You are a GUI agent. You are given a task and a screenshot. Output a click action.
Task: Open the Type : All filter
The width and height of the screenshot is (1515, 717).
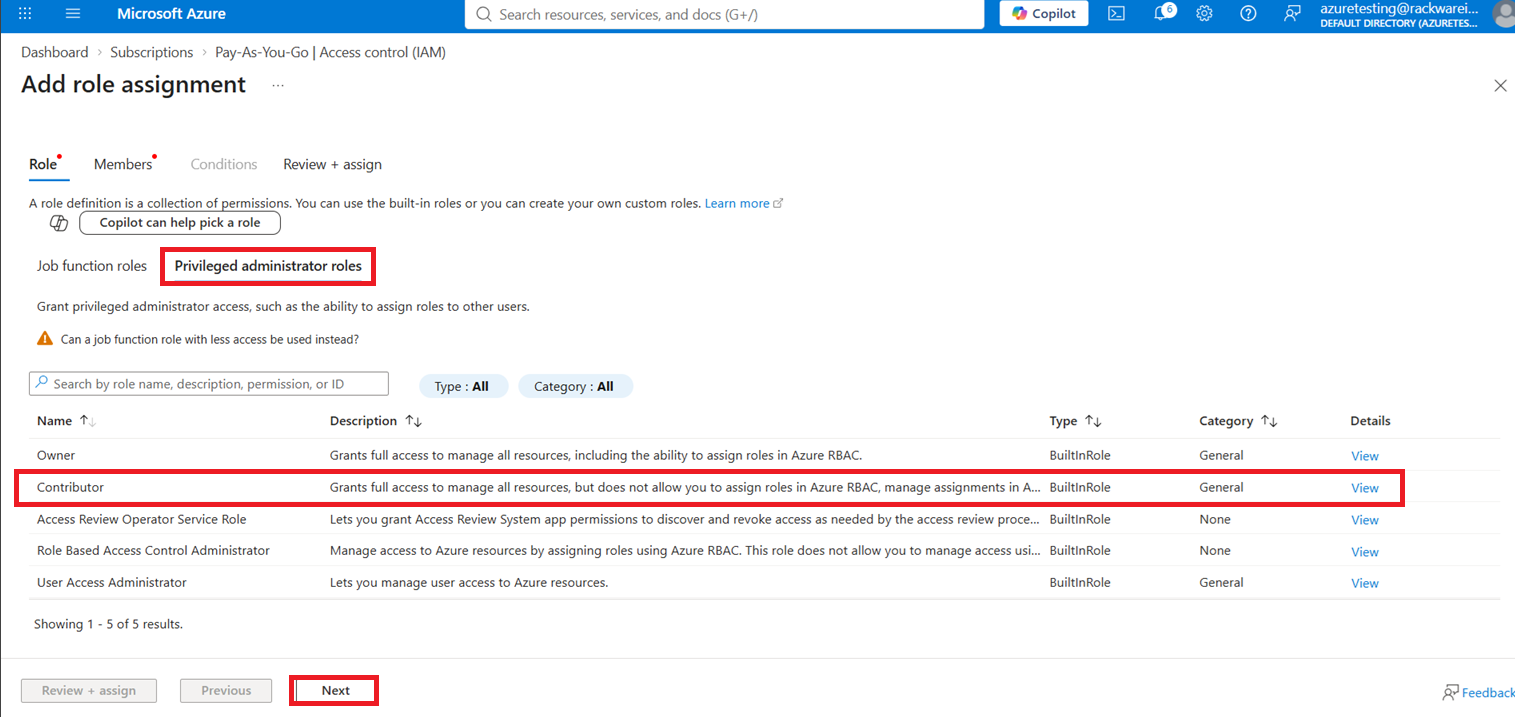pos(464,386)
